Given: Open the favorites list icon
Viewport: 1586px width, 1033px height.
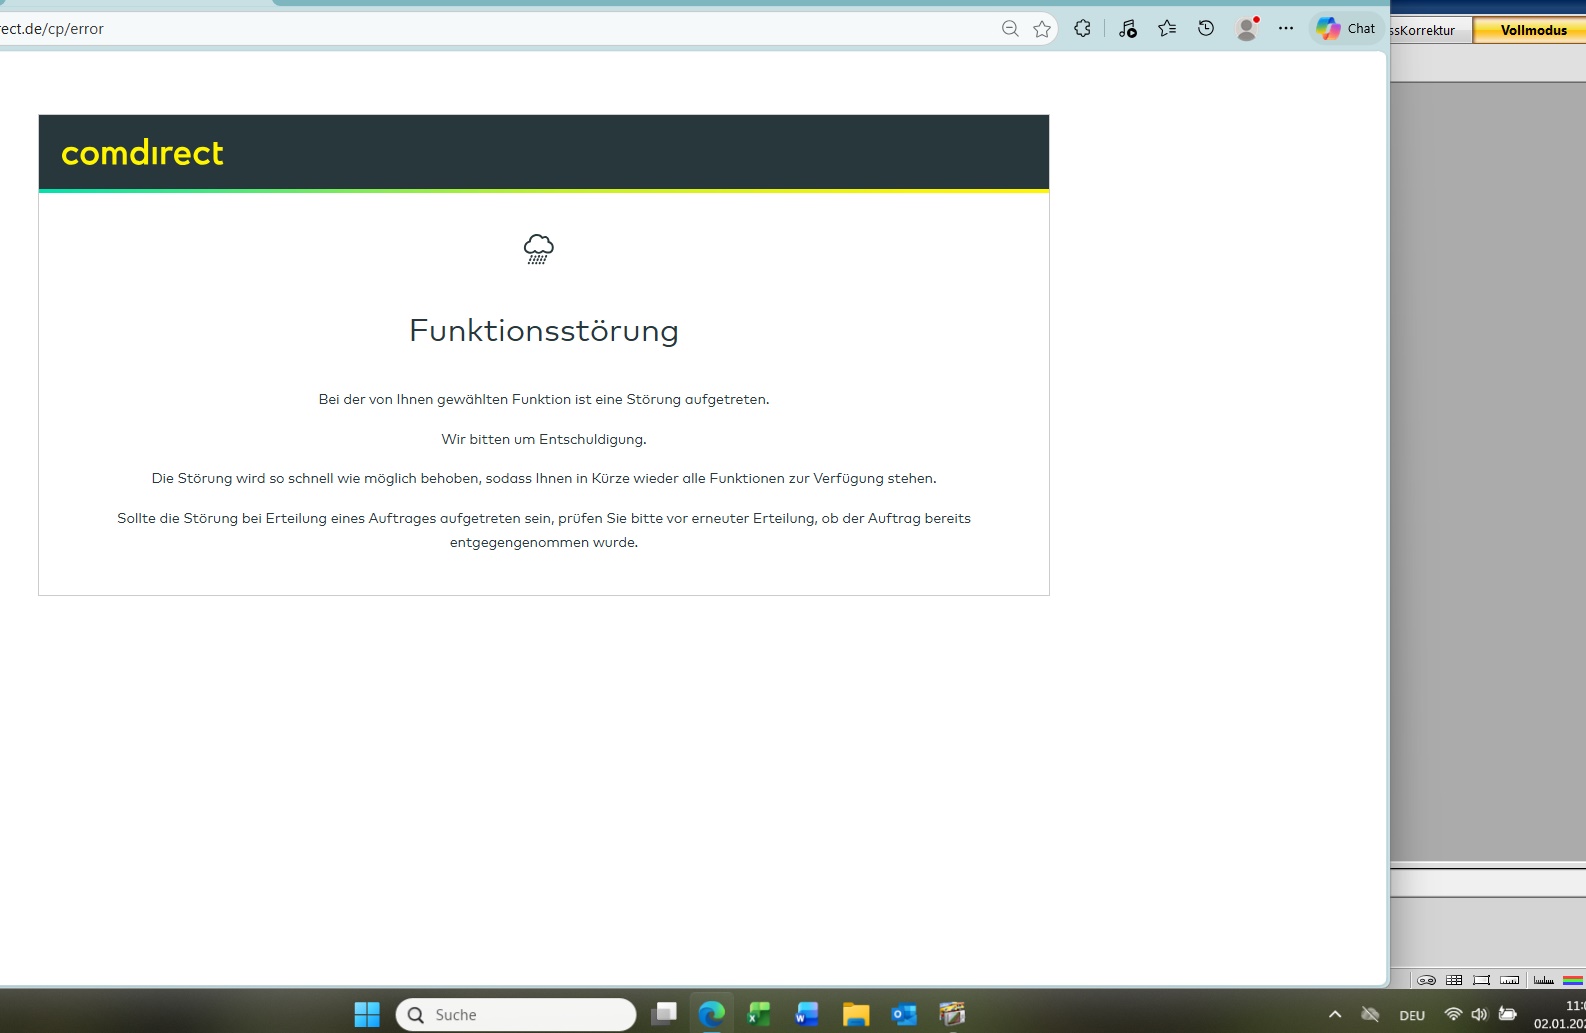Looking at the screenshot, I should 1166,29.
